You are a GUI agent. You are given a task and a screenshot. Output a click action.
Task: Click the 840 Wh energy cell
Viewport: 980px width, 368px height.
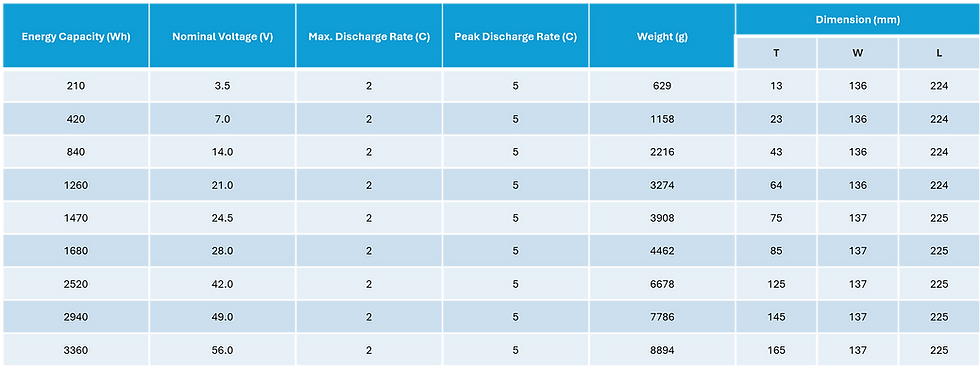pos(76,152)
